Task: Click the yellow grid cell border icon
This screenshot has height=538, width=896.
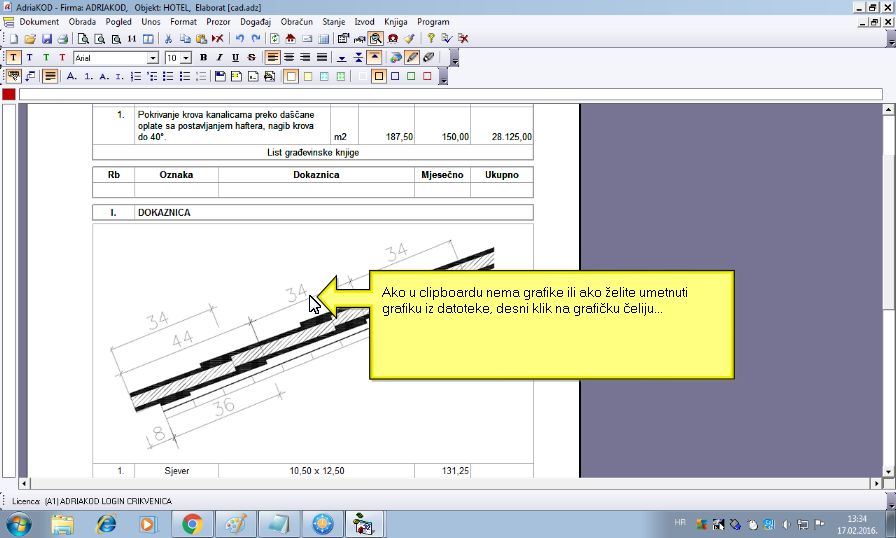Action: (x=308, y=77)
